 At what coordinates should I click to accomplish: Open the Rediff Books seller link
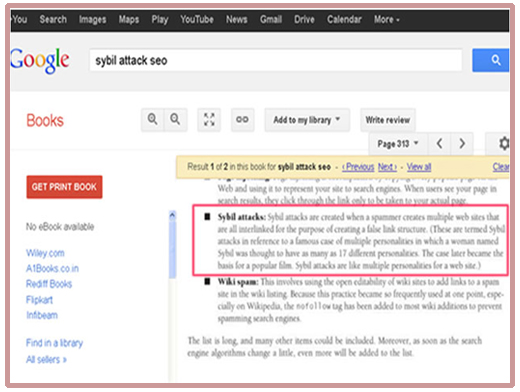49,284
